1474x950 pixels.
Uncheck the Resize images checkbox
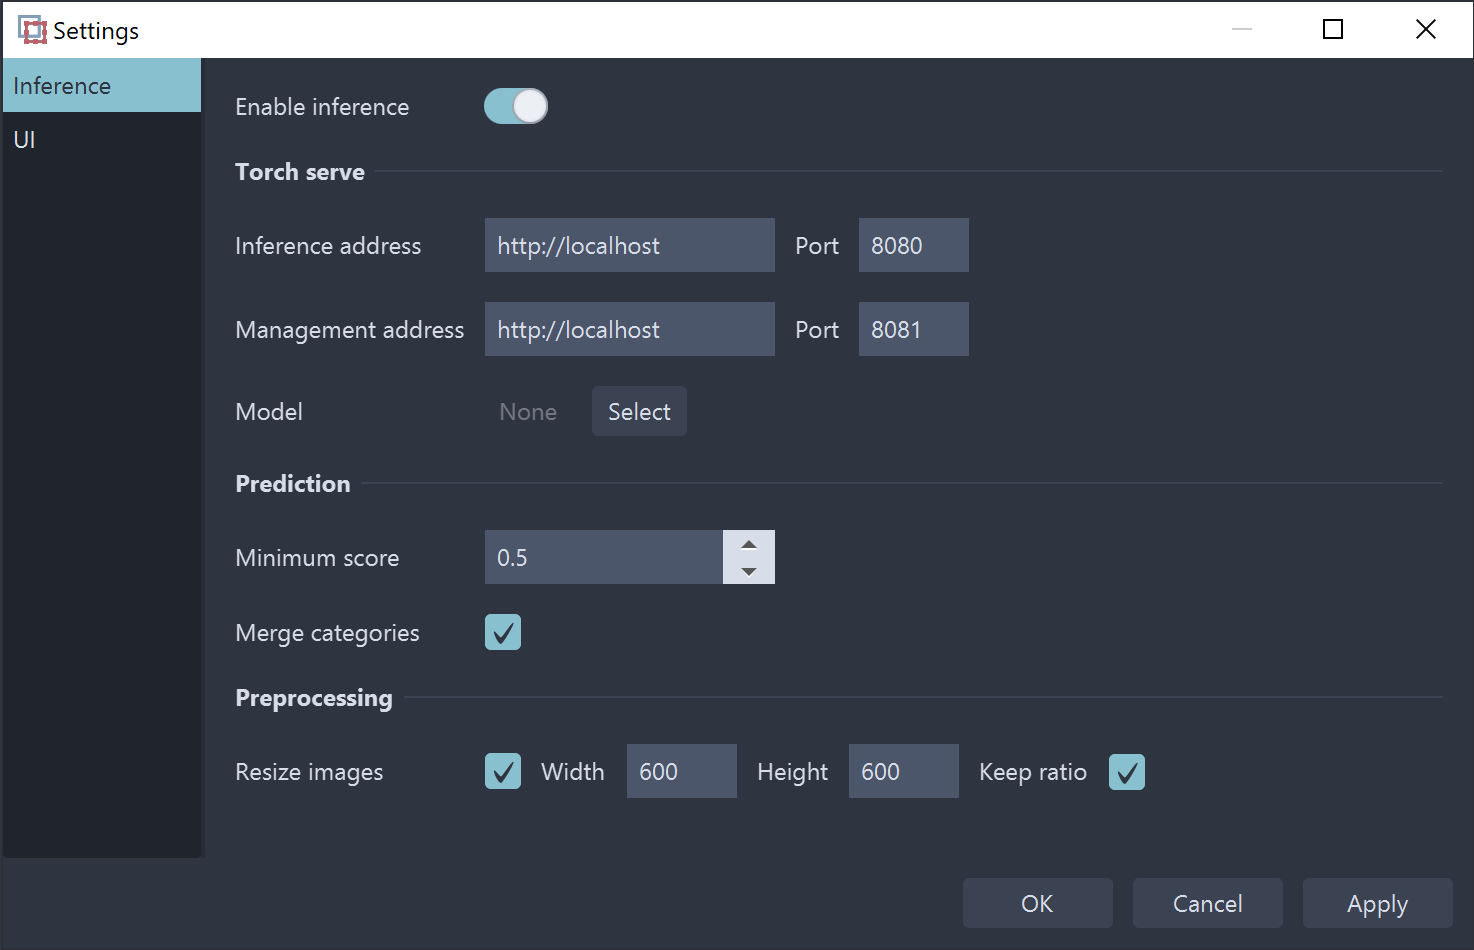(503, 771)
